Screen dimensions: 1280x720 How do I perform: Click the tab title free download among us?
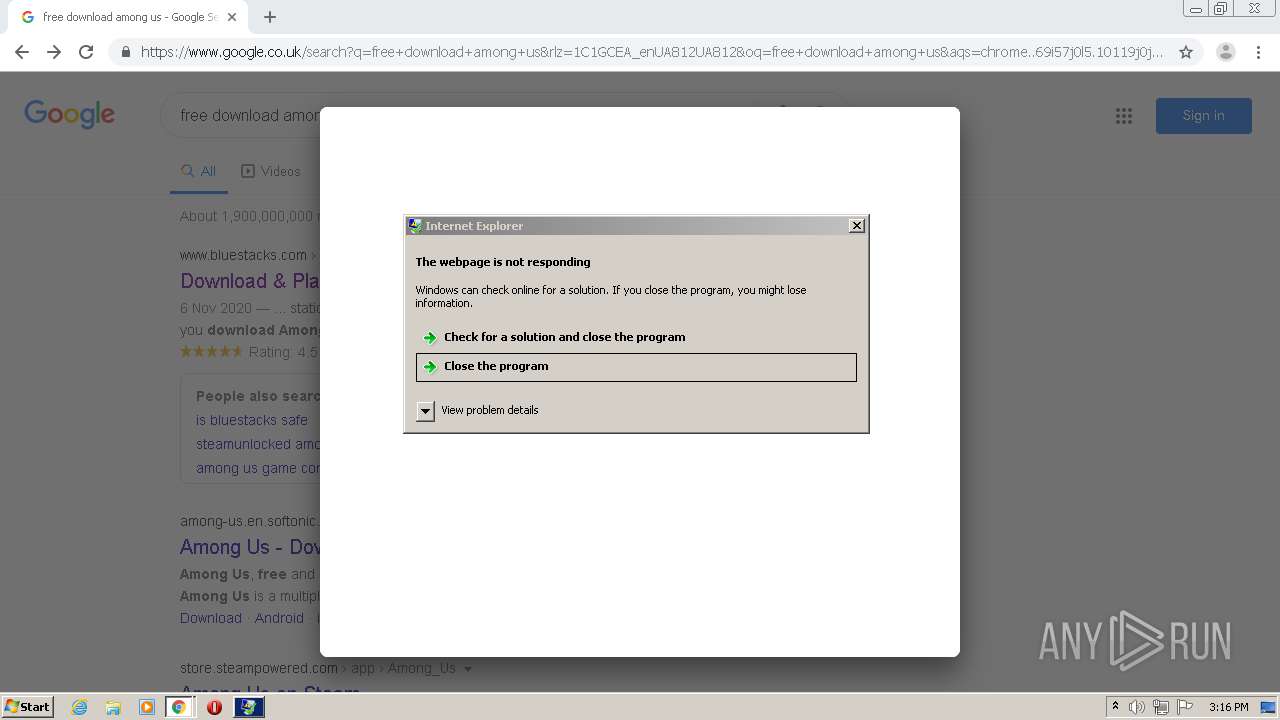pyautogui.click(x=130, y=17)
